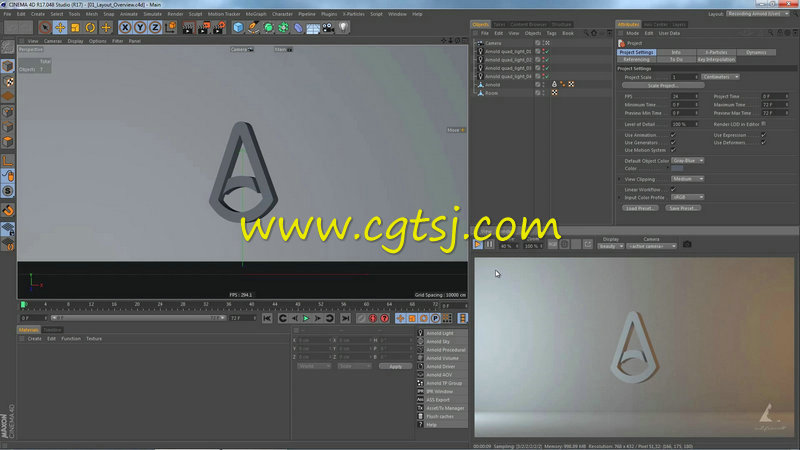Screen dimensions: 800x450
Task: Click the timeline frame 36 marker
Action: (229, 304)
